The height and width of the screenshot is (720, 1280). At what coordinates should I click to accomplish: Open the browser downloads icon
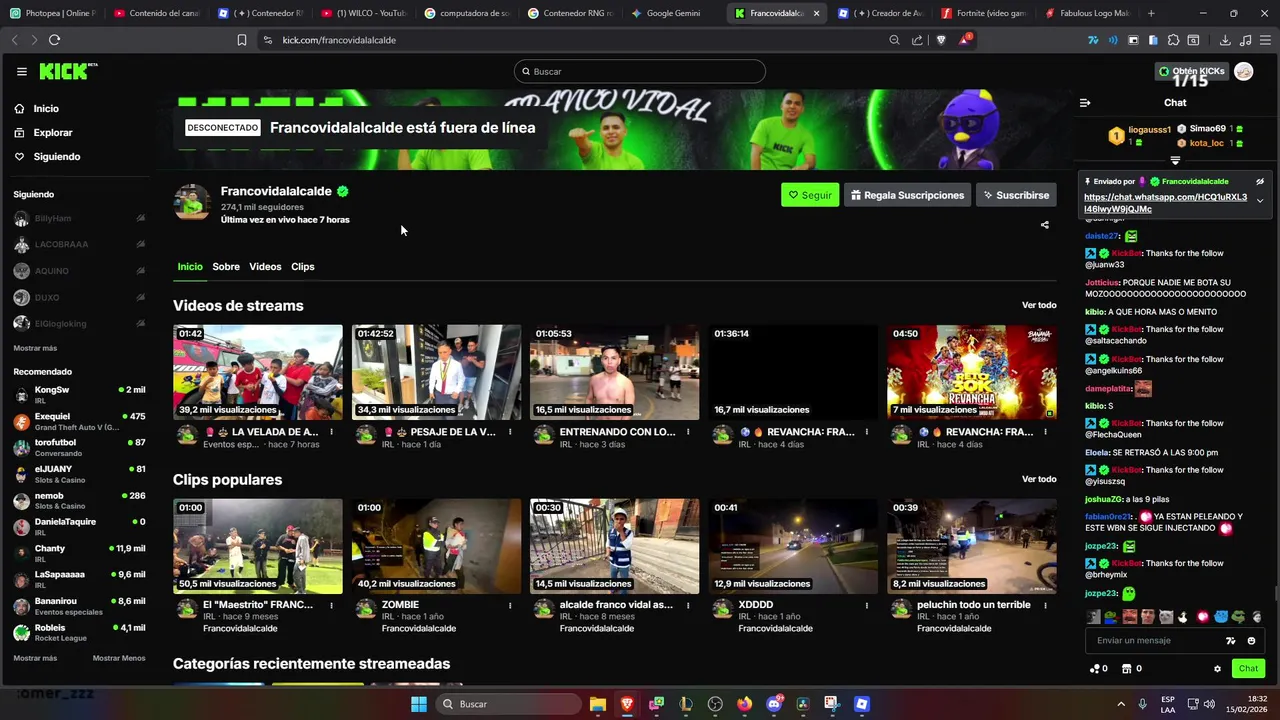pyautogui.click(x=1225, y=40)
